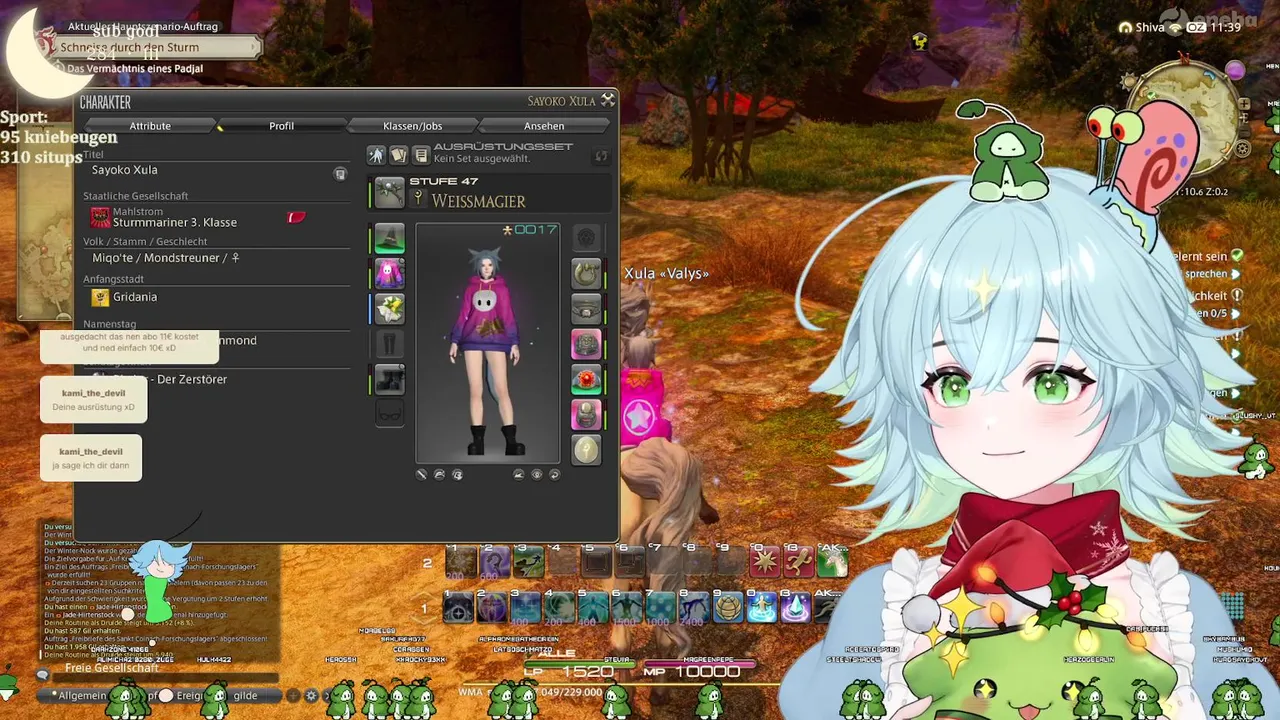Open the chat log settings gear
This screenshot has height=720, width=1280.
click(x=312, y=695)
